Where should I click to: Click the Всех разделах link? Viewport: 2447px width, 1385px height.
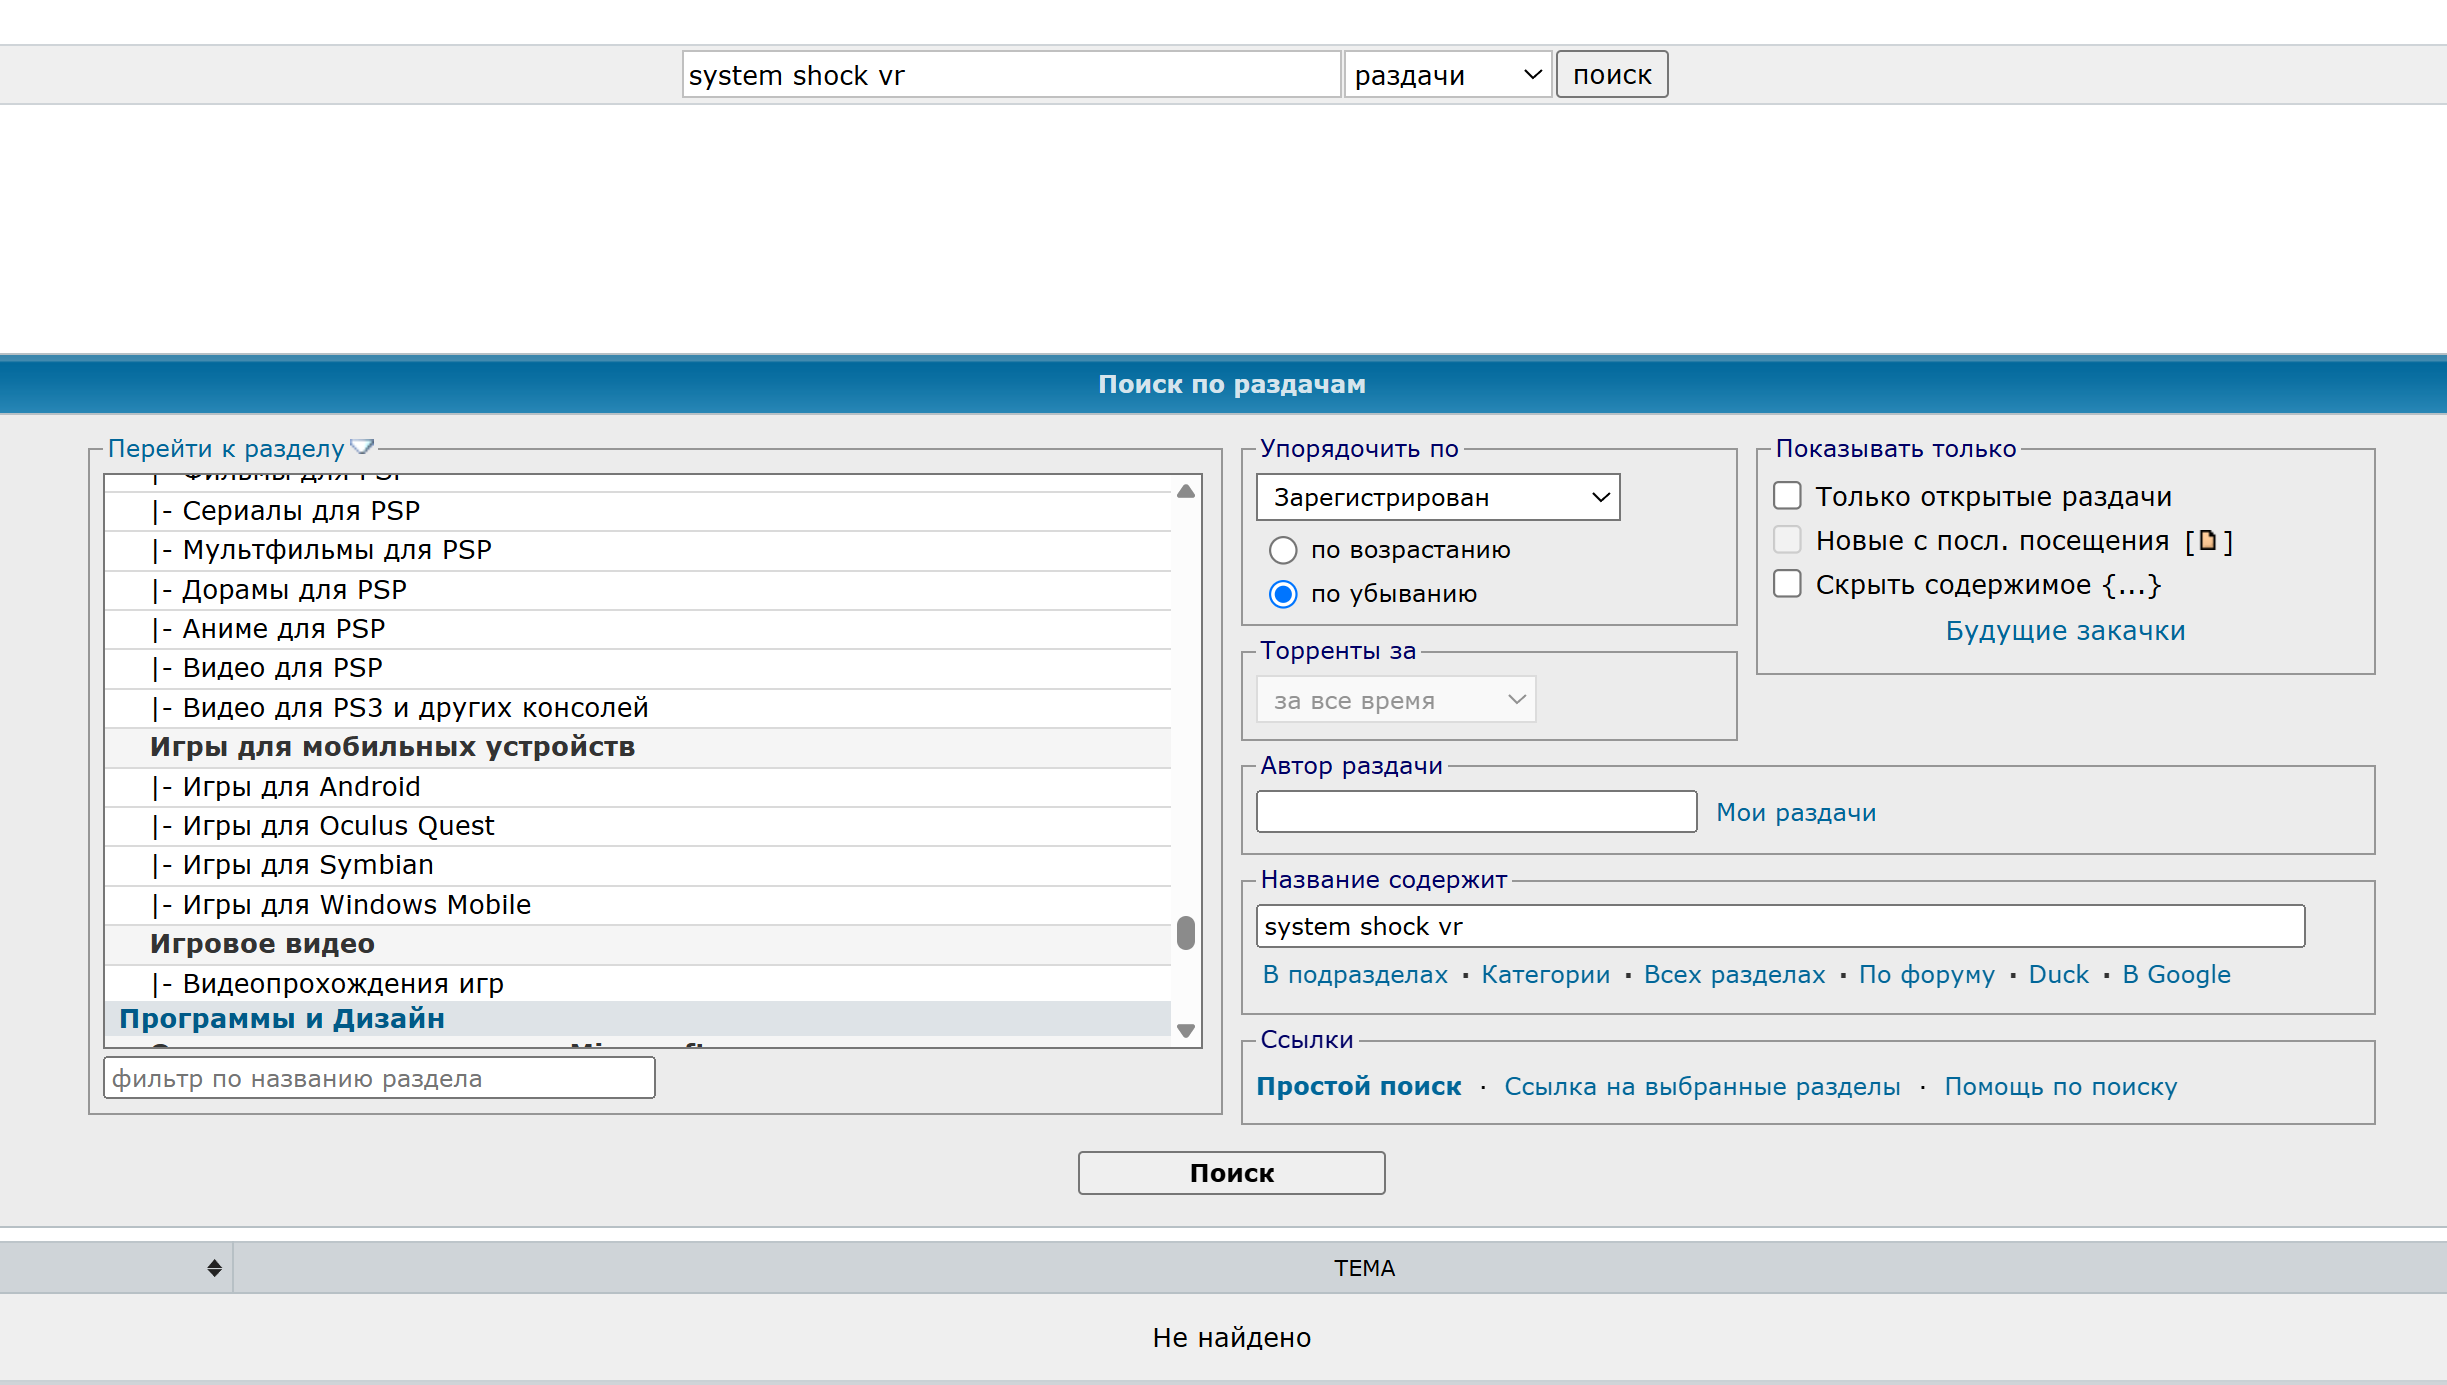[x=1734, y=974]
